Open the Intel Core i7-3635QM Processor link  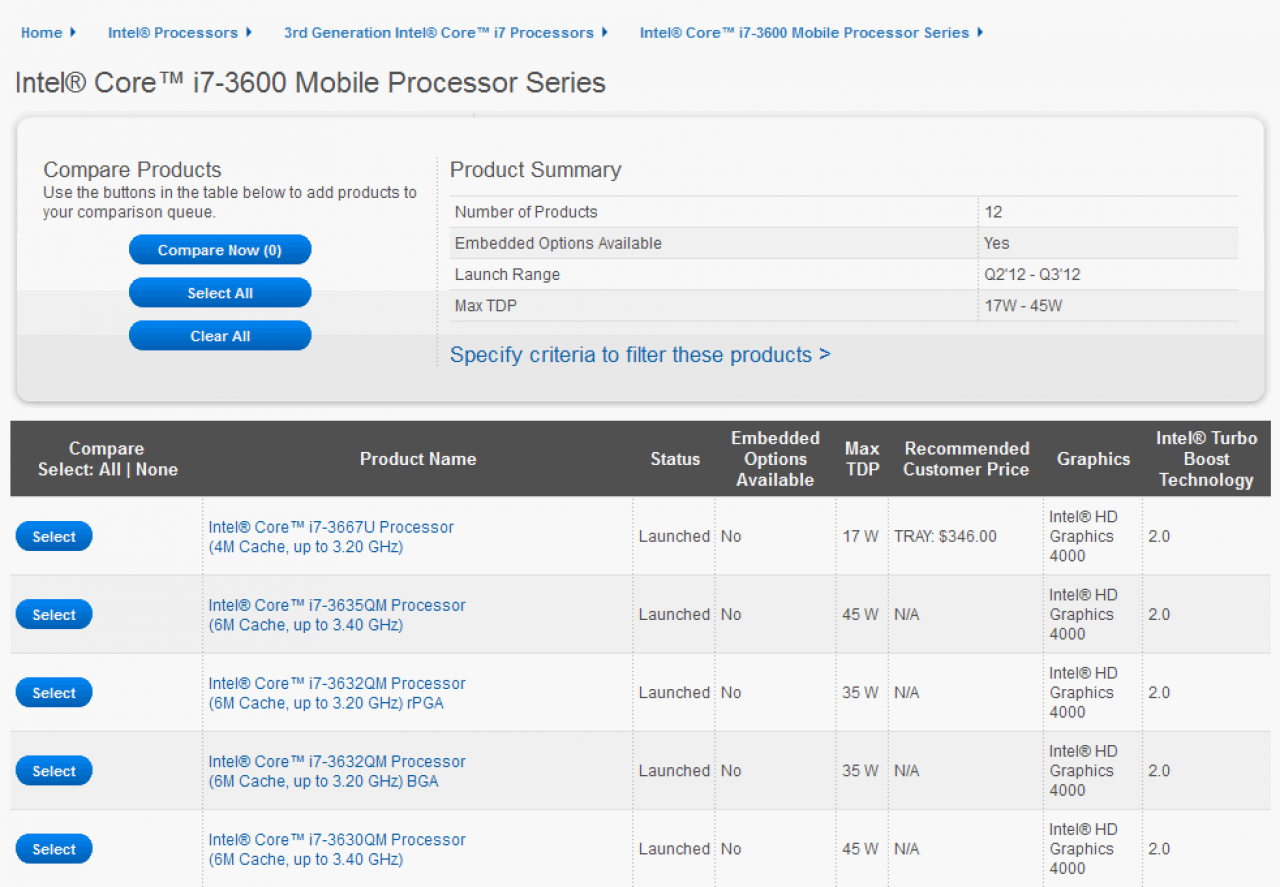point(337,615)
